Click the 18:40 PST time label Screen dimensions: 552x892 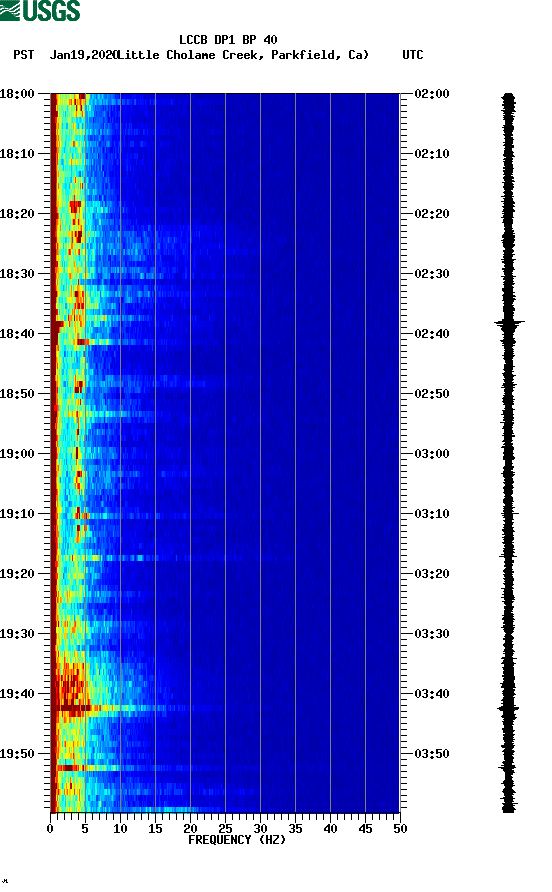coord(17,334)
